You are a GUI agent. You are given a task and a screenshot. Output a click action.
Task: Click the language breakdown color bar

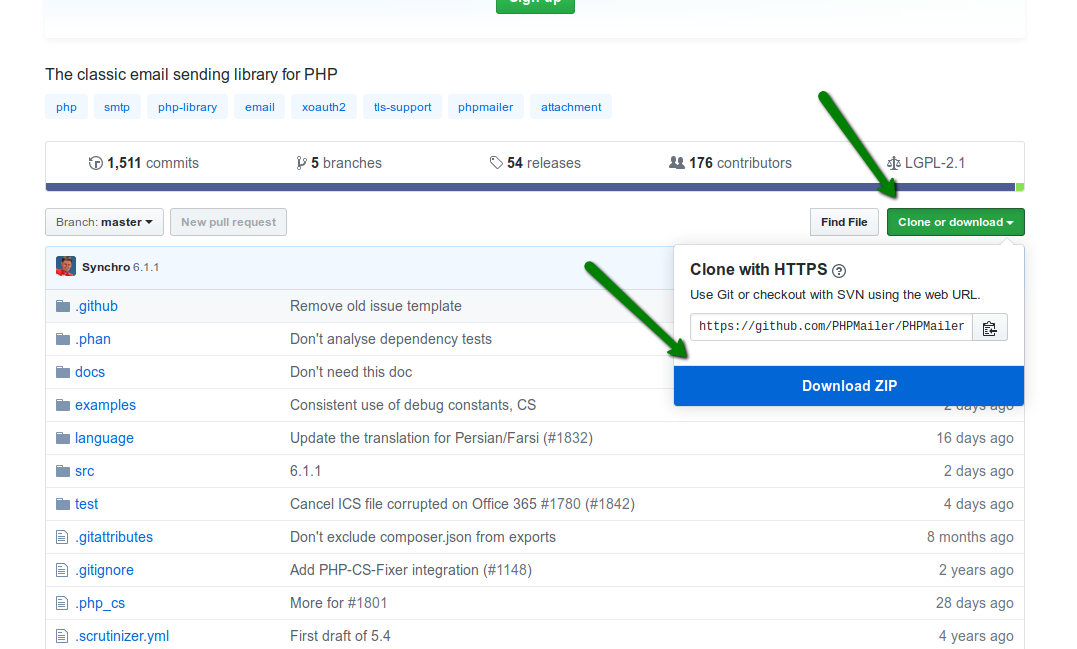click(535, 187)
